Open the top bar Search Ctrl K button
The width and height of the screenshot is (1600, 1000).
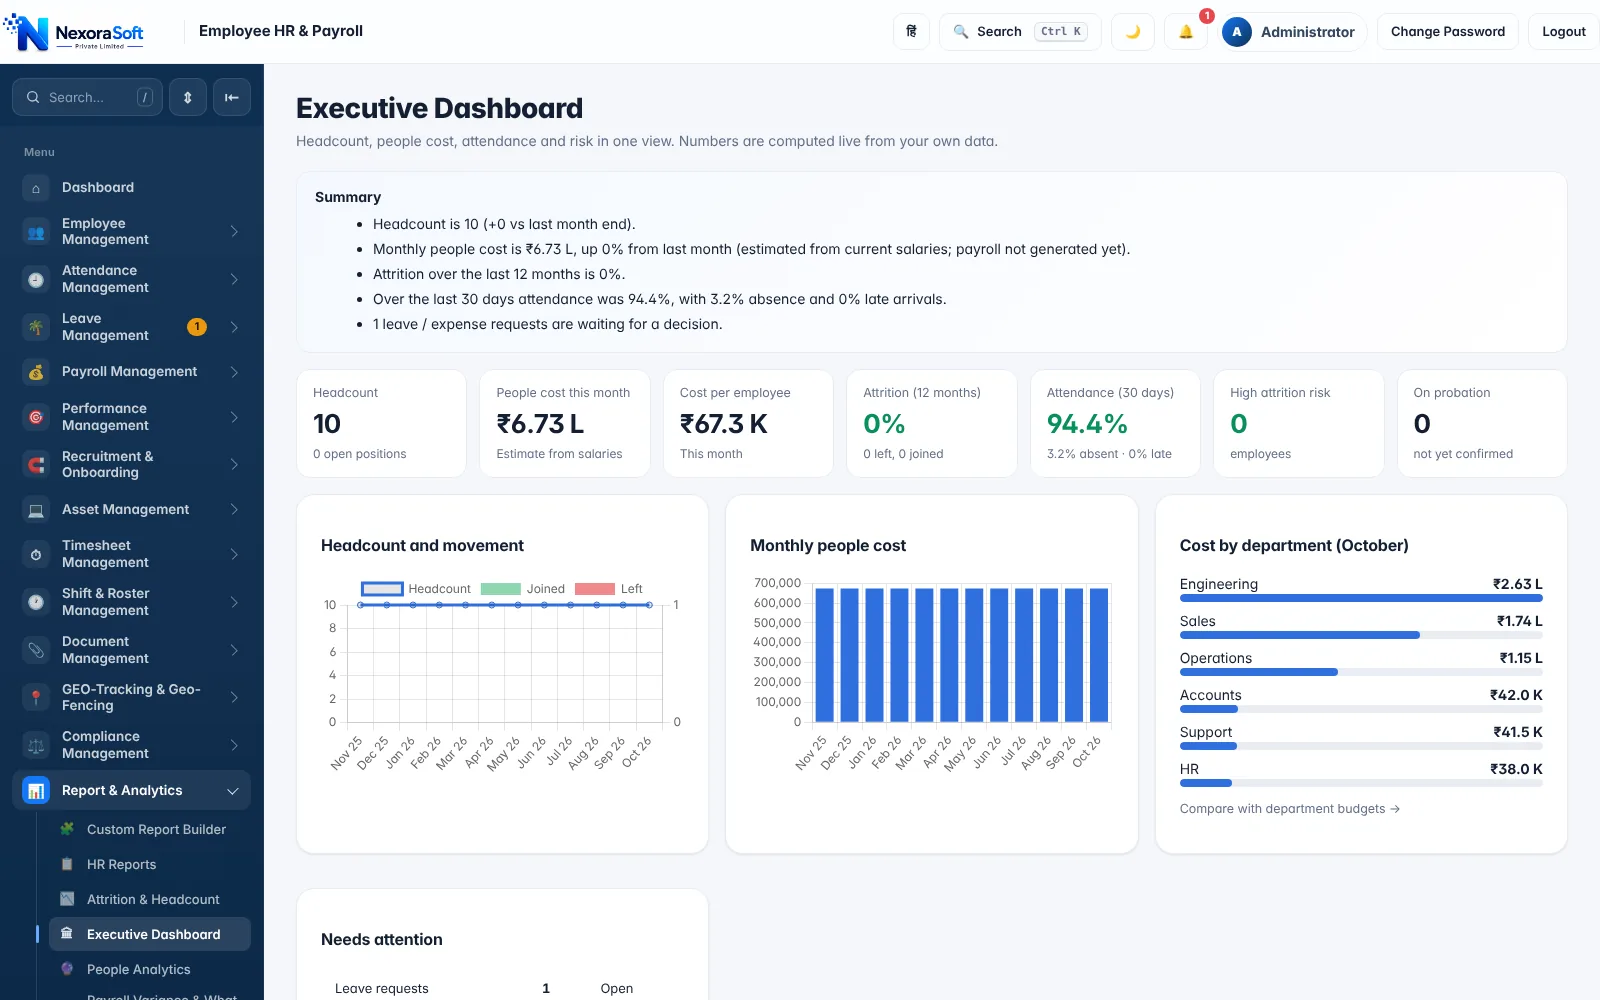[x=1020, y=32]
